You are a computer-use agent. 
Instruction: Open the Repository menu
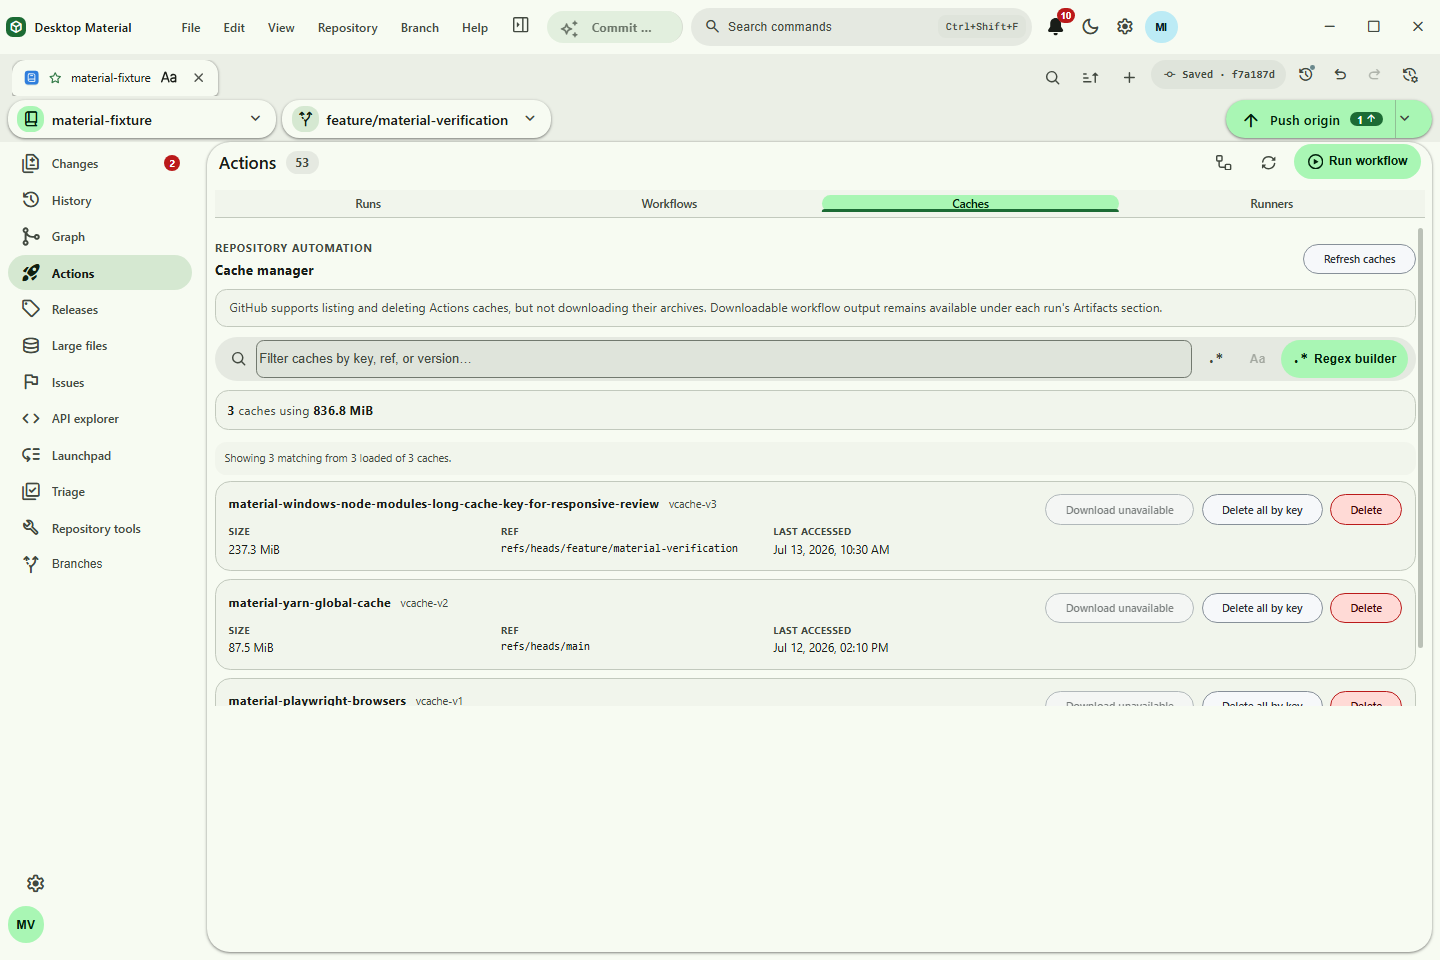click(348, 28)
